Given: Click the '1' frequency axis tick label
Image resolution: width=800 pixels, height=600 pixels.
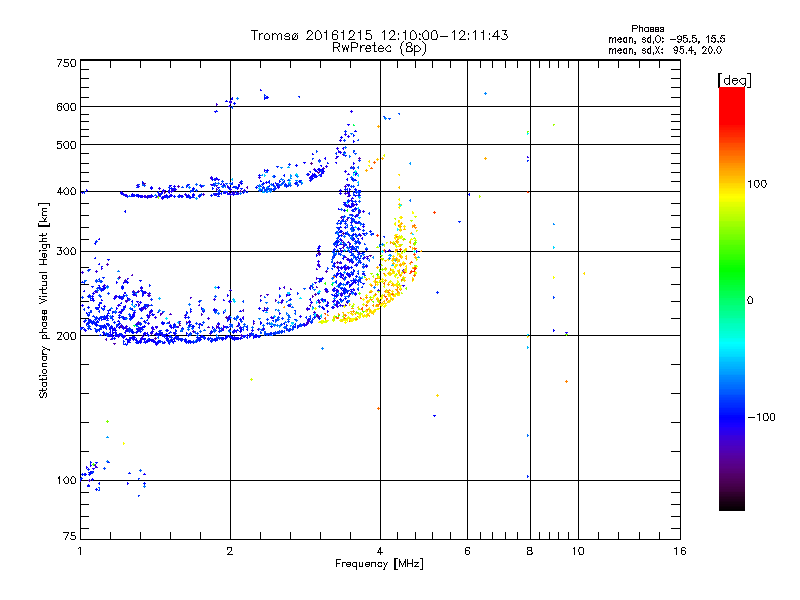Looking at the screenshot, I should pyautogui.click(x=80, y=551).
